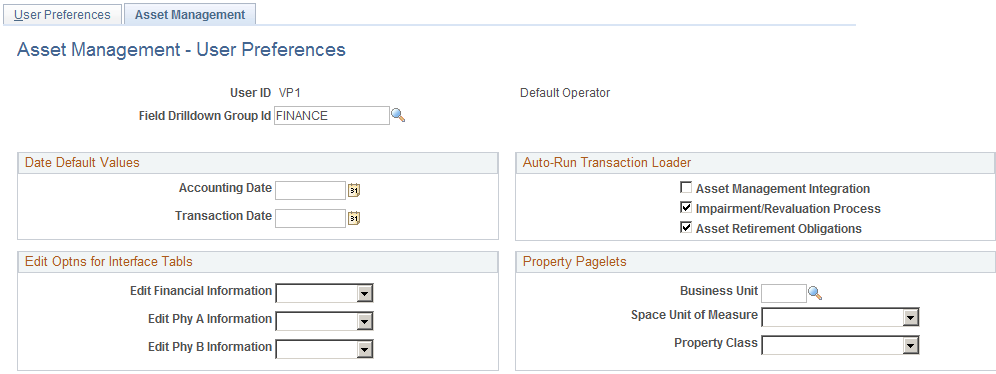Select the Asset Management tab
Screen dimensions: 996x374
tap(190, 15)
